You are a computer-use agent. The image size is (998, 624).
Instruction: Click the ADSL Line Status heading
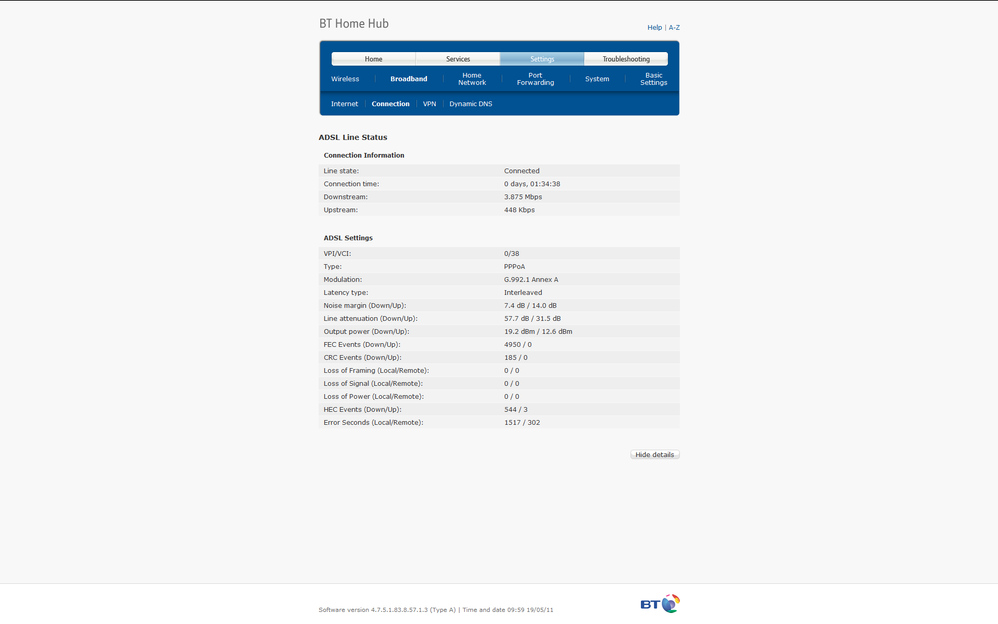(x=353, y=137)
